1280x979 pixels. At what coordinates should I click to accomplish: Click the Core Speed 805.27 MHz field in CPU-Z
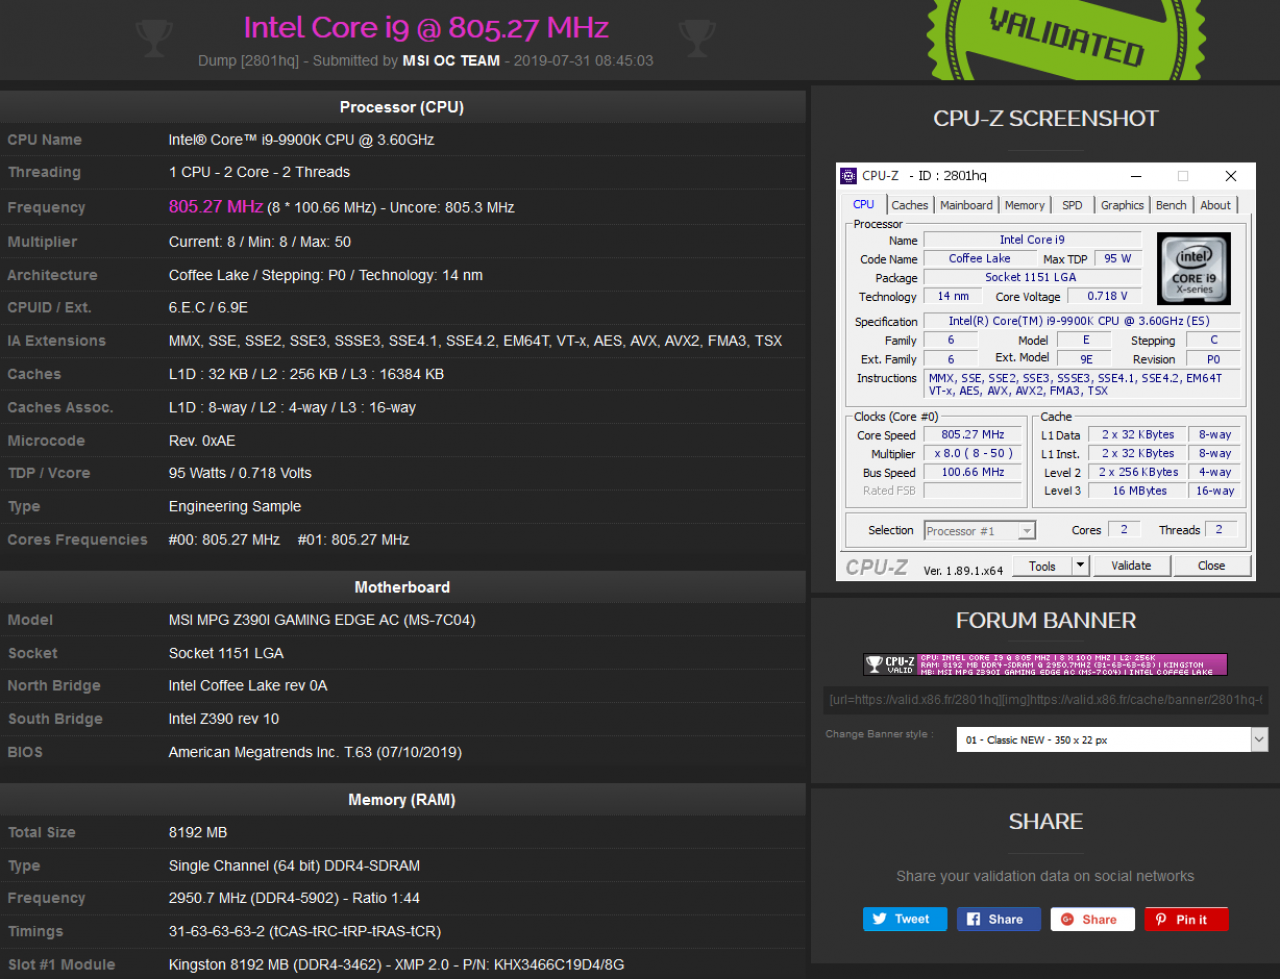(973, 435)
